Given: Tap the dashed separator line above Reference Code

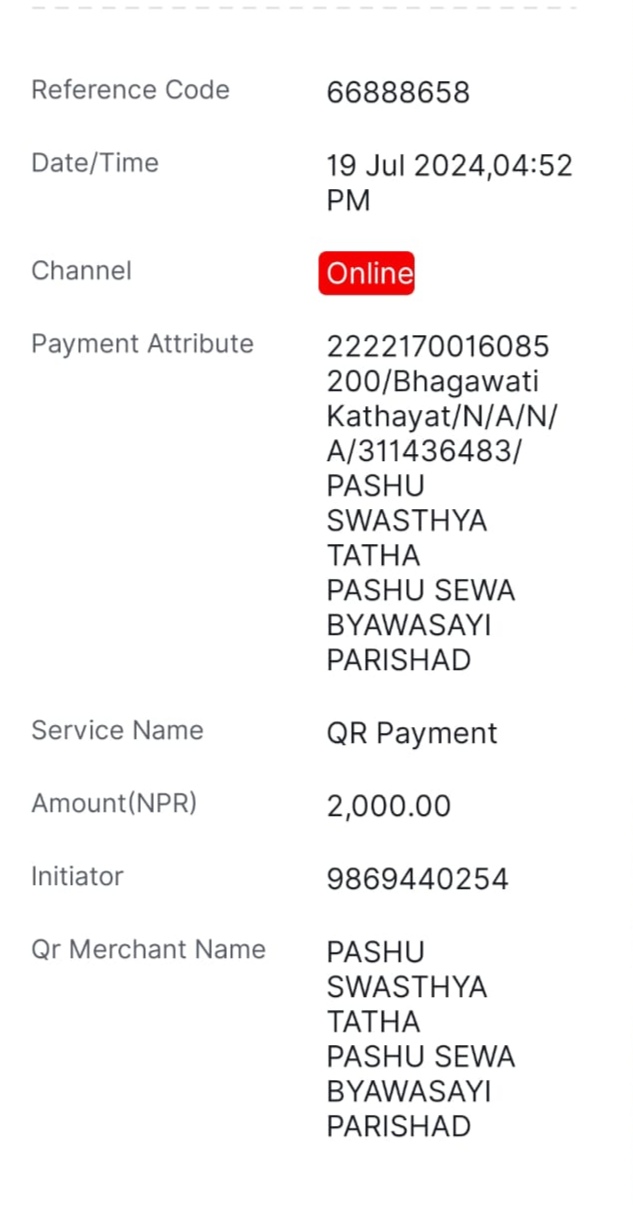Looking at the screenshot, I should [304, 7].
